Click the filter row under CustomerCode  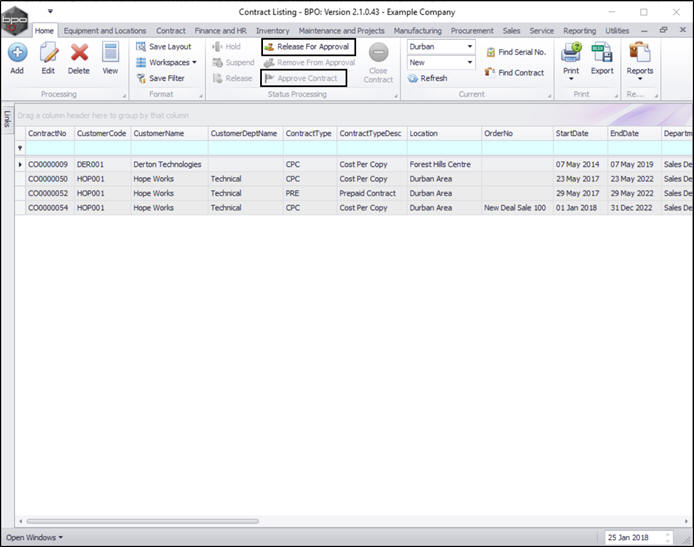pyautogui.click(x=103, y=148)
